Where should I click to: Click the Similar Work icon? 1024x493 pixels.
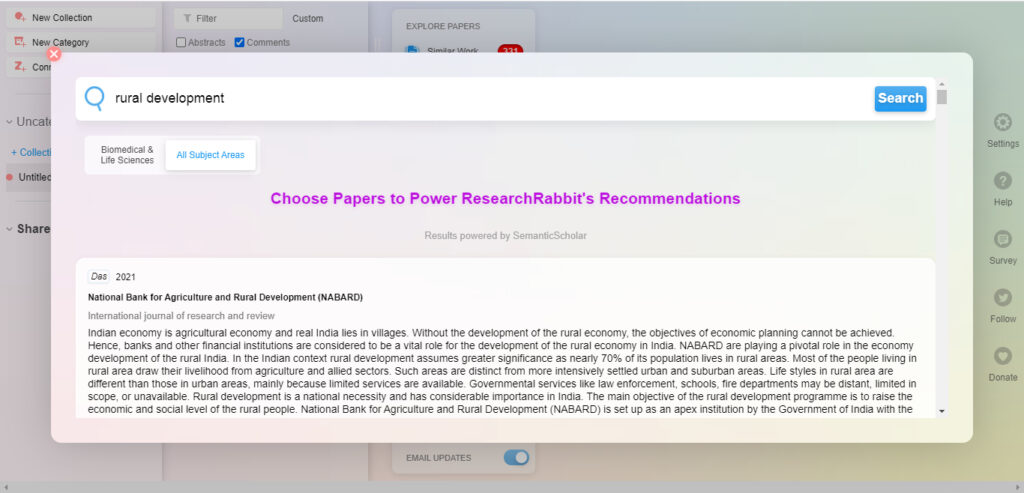(x=412, y=50)
